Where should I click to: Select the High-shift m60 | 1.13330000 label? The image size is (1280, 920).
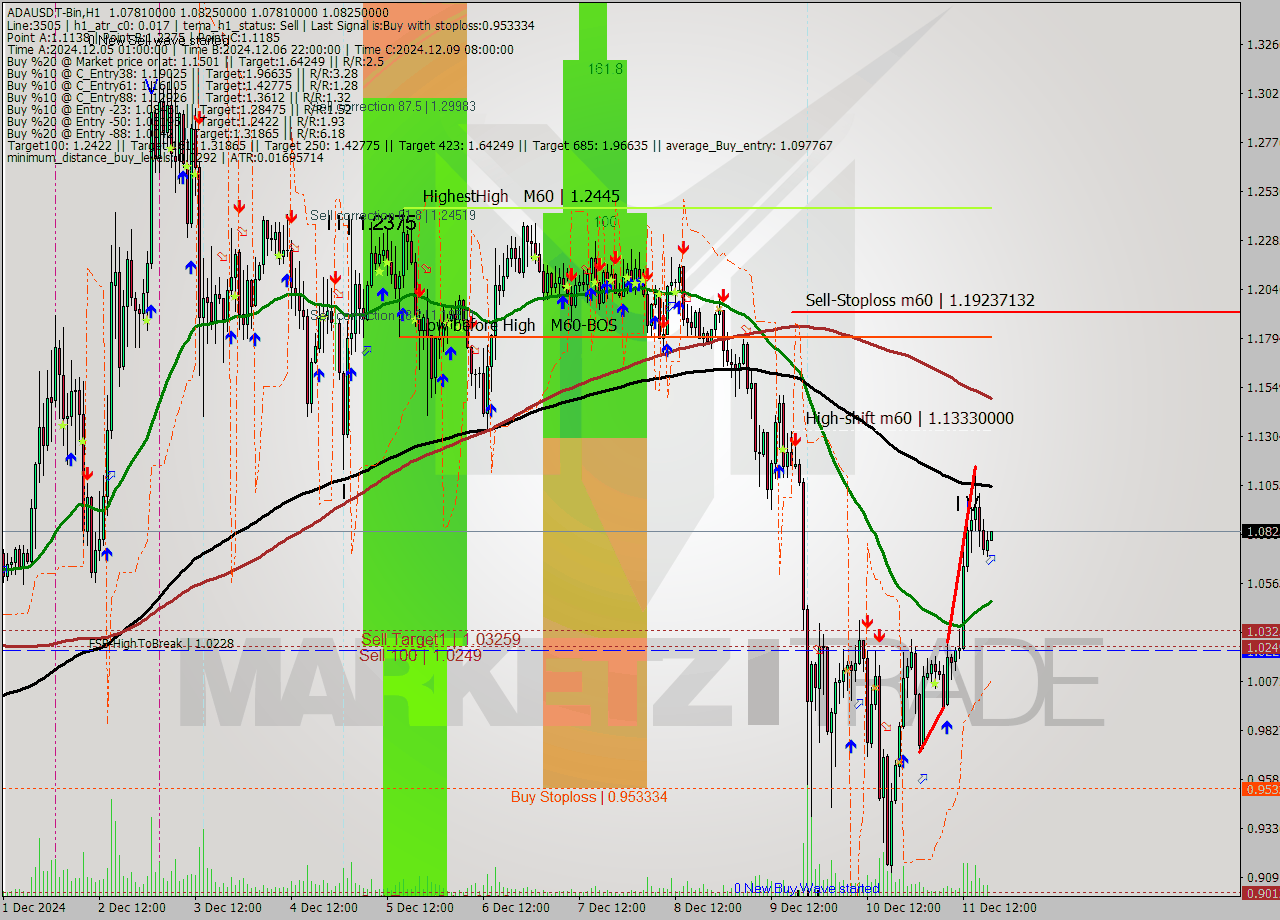click(909, 418)
